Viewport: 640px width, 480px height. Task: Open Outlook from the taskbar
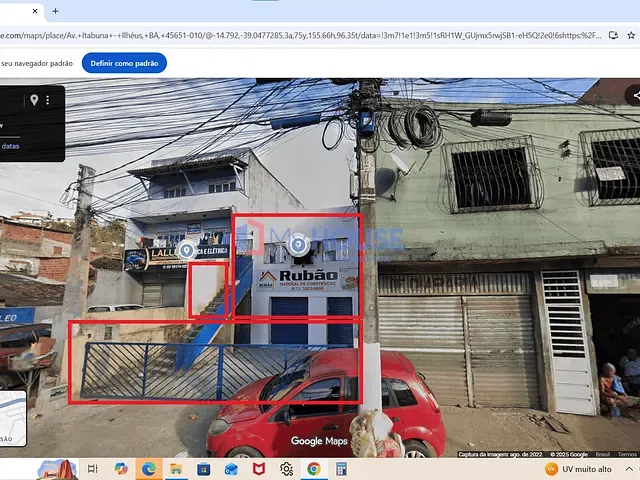pyautogui.click(x=231, y=469)
